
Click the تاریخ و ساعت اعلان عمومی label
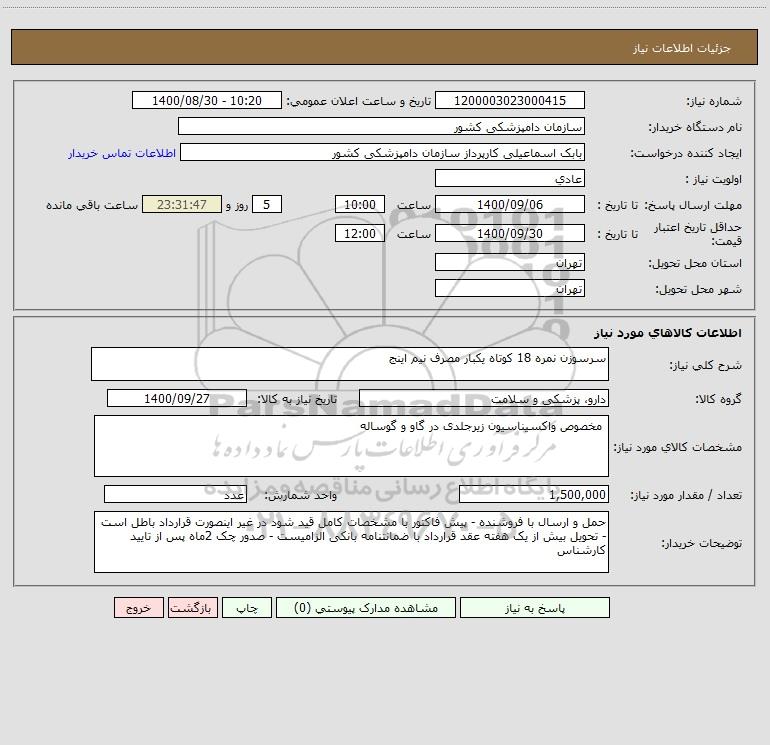[x=358, y=101]
